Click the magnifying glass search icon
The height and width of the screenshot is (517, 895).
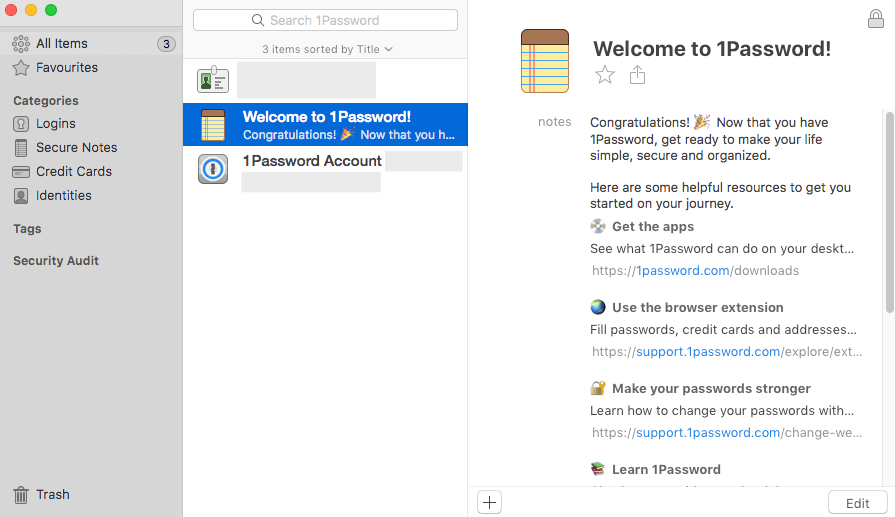tap(258, 21)
